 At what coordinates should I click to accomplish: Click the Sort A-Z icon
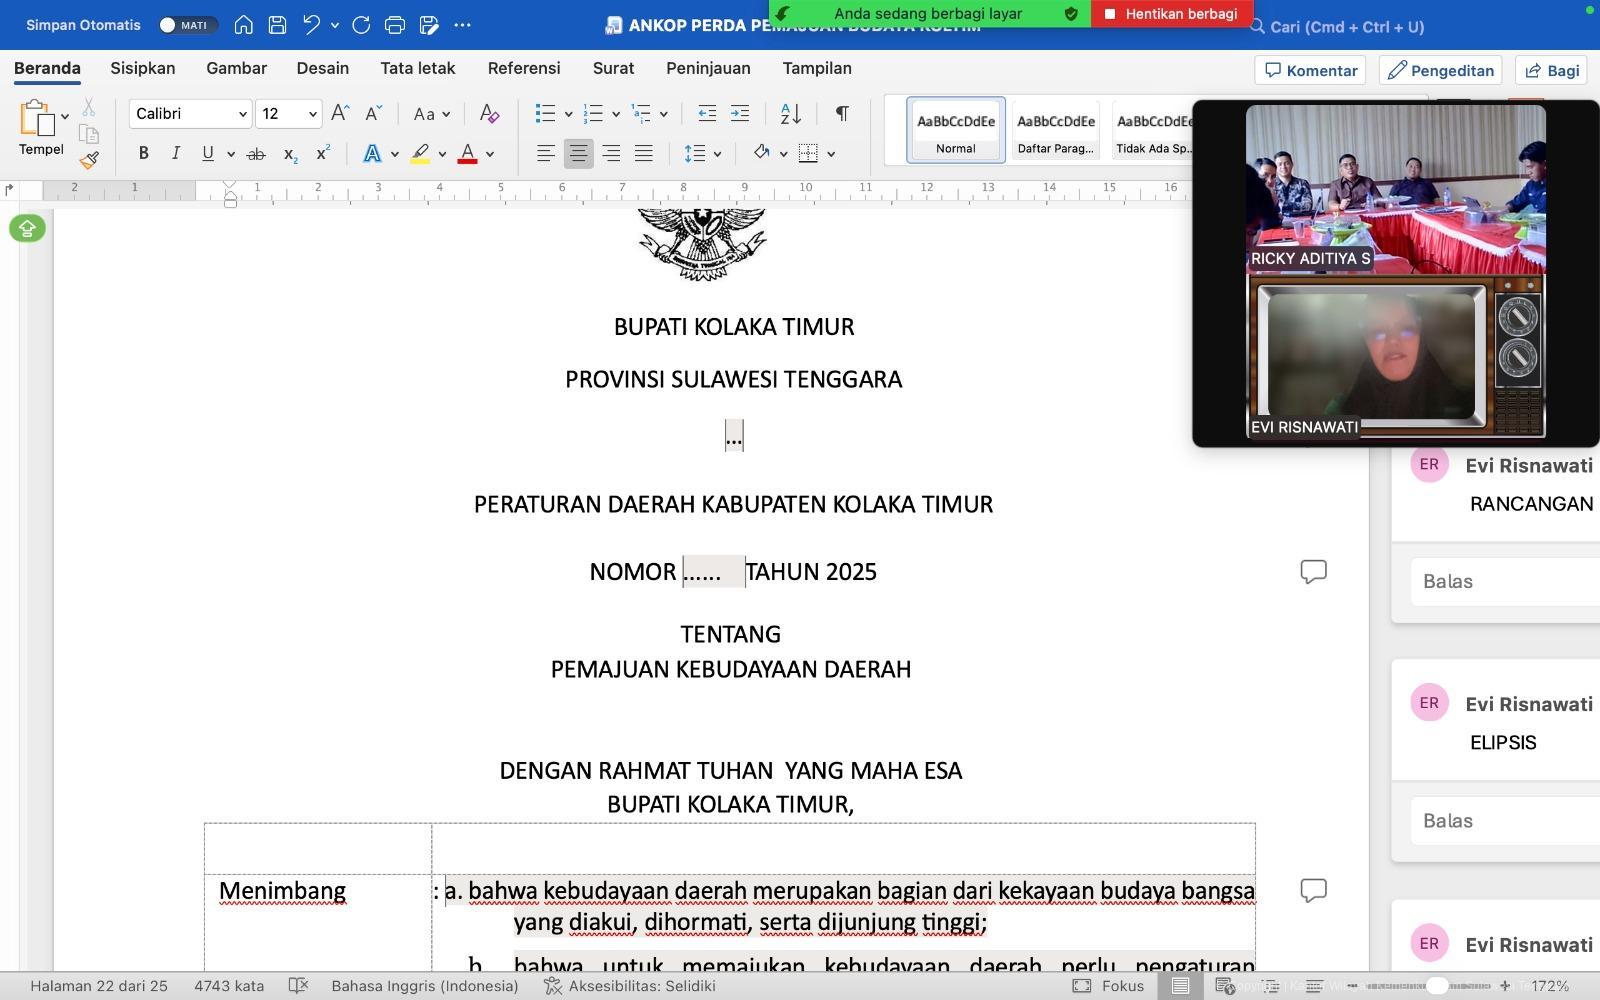tap(790, 114)
